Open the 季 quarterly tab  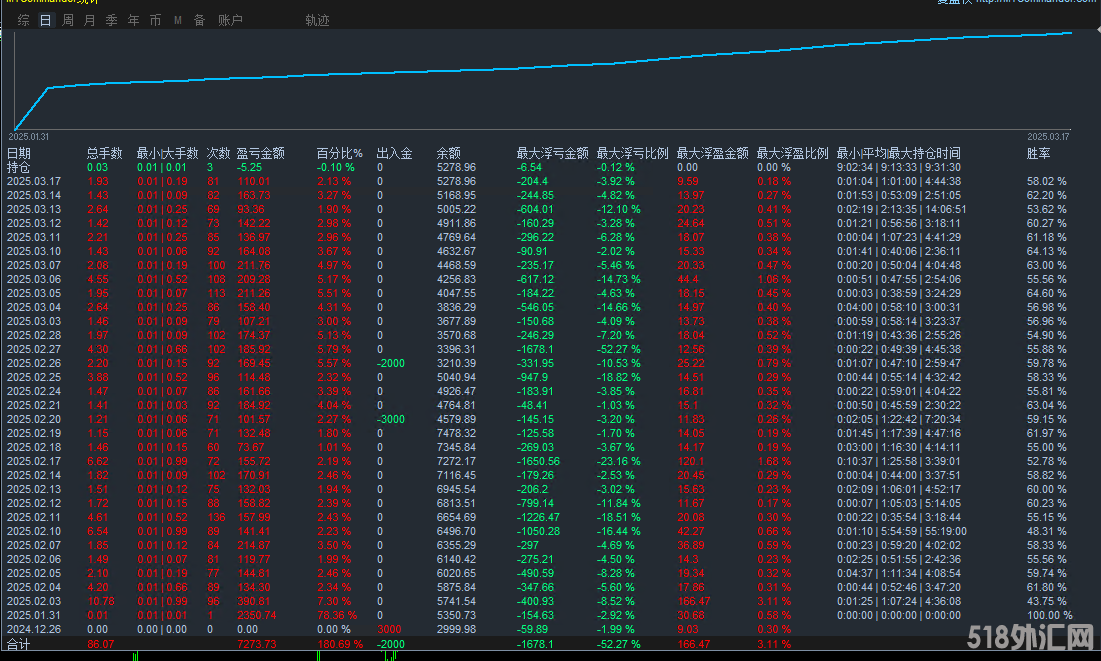click(111, 20)
